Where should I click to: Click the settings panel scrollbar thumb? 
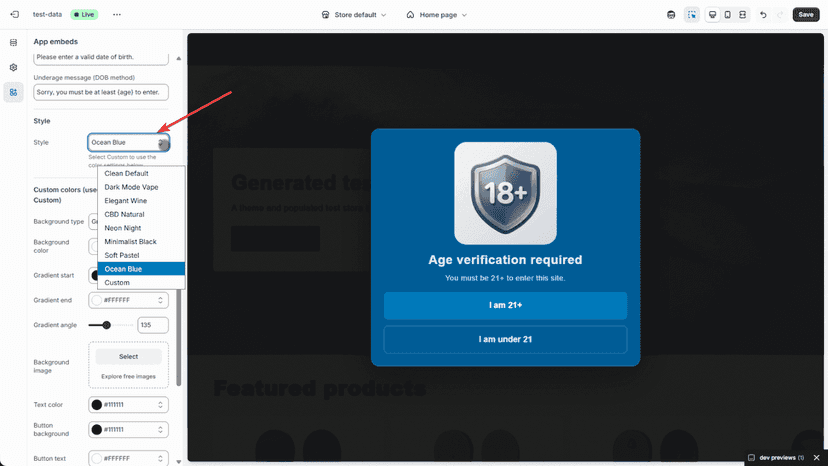tap(178, 338)
